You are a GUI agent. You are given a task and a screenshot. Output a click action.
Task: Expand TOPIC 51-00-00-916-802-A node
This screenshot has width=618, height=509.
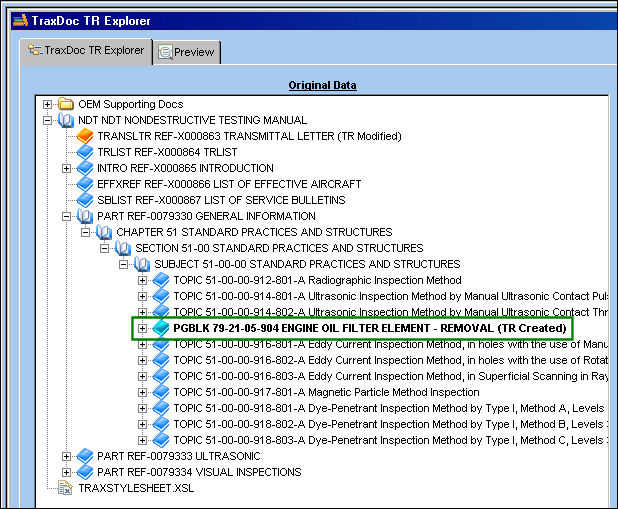(x=142, y=361)
